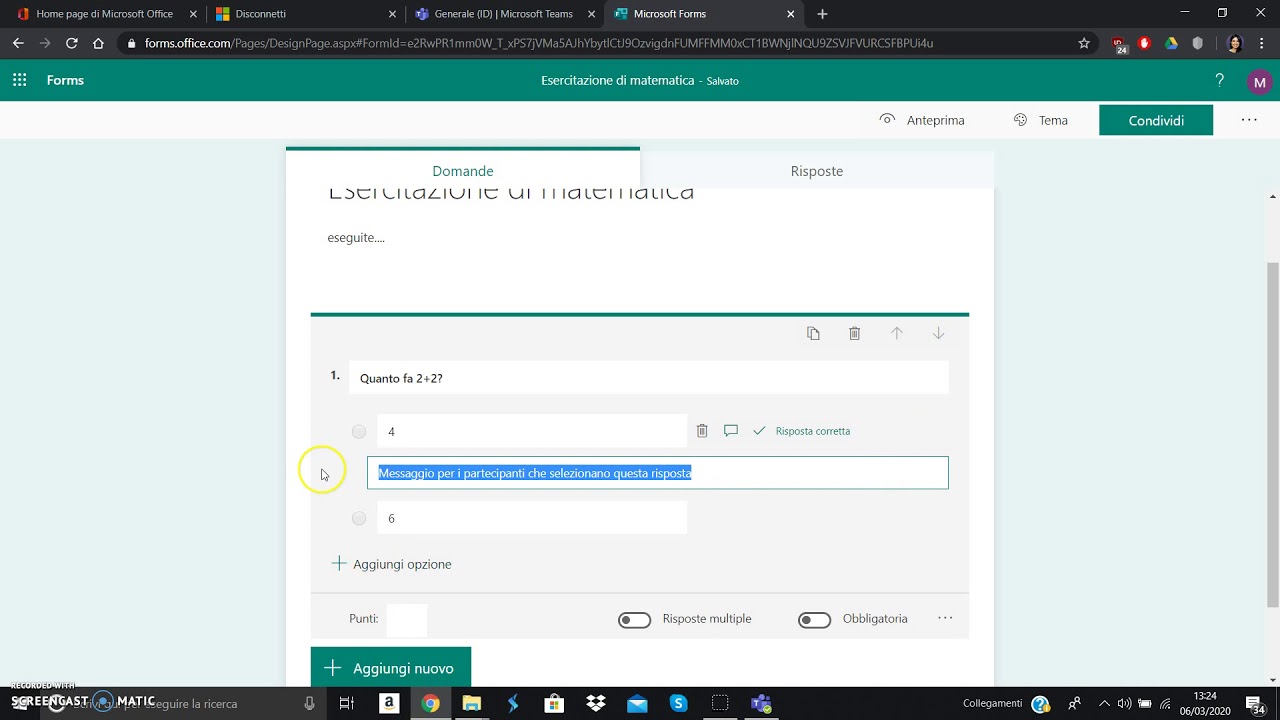Screen dimensions: 1280x720
Task: Click the address bar URL
Action: point(538,43)
